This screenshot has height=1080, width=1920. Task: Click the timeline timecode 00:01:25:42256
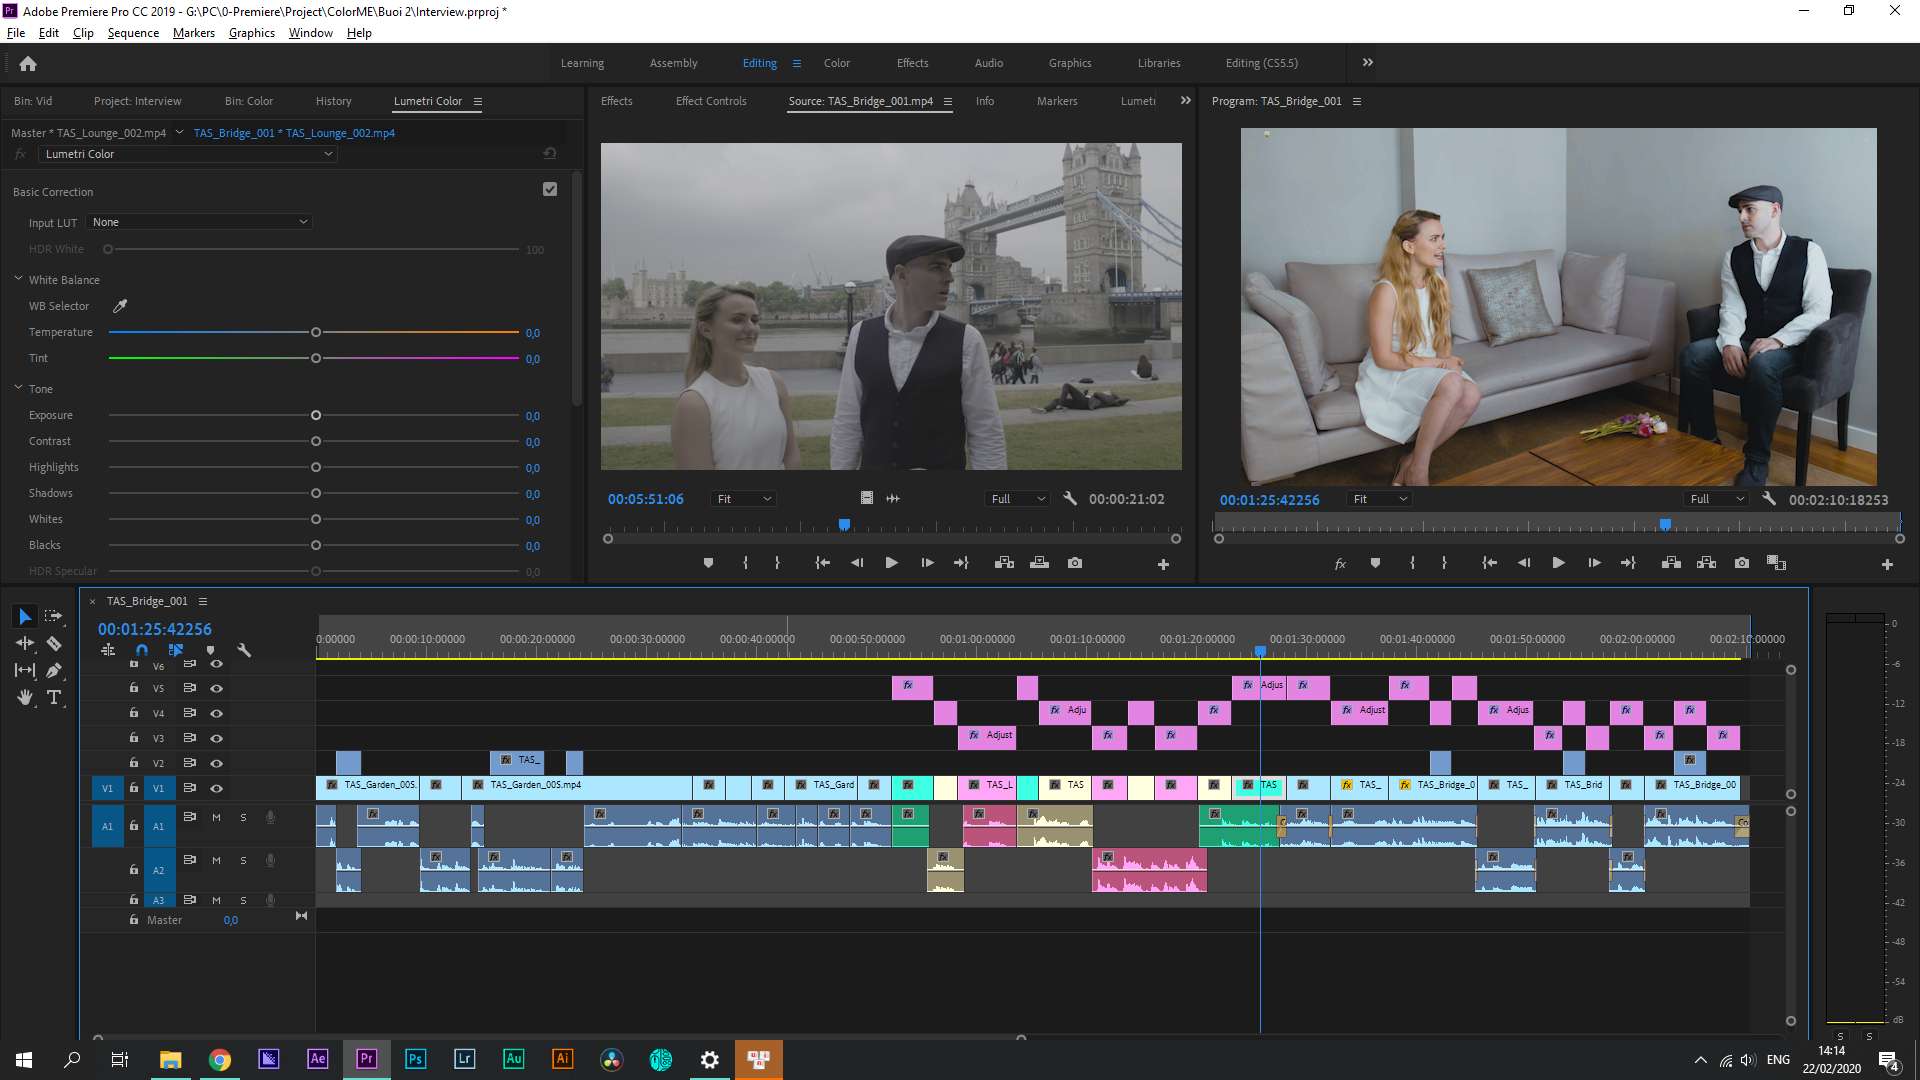155,629
